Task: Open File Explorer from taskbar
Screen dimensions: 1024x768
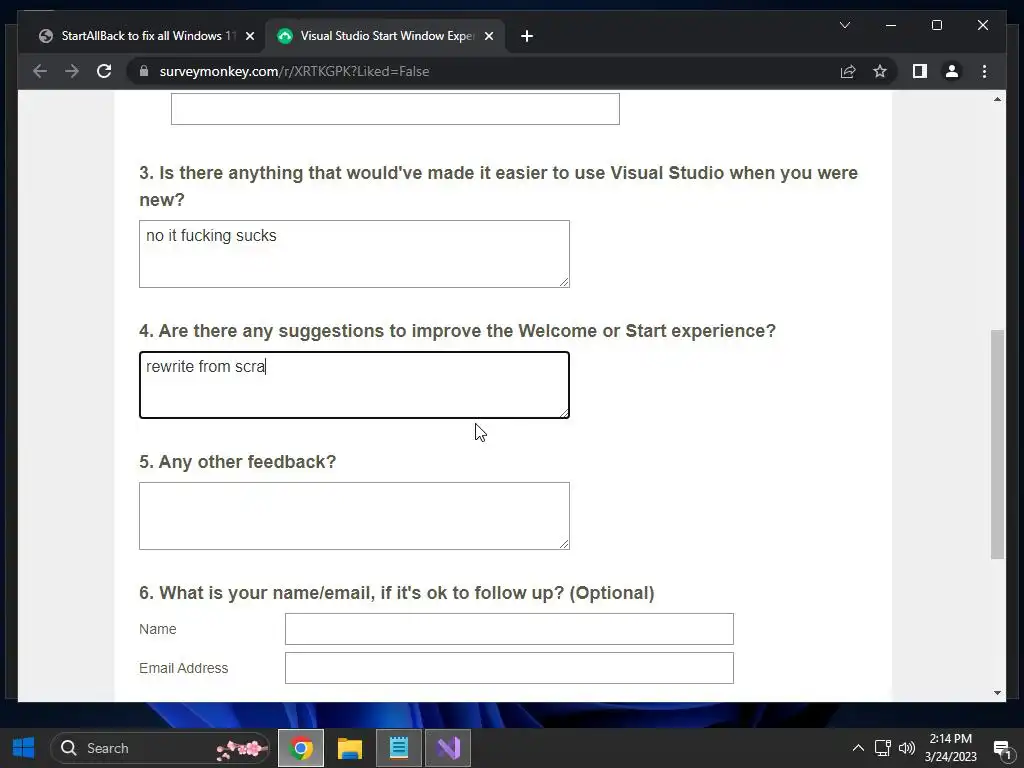Action: point(349,748)
